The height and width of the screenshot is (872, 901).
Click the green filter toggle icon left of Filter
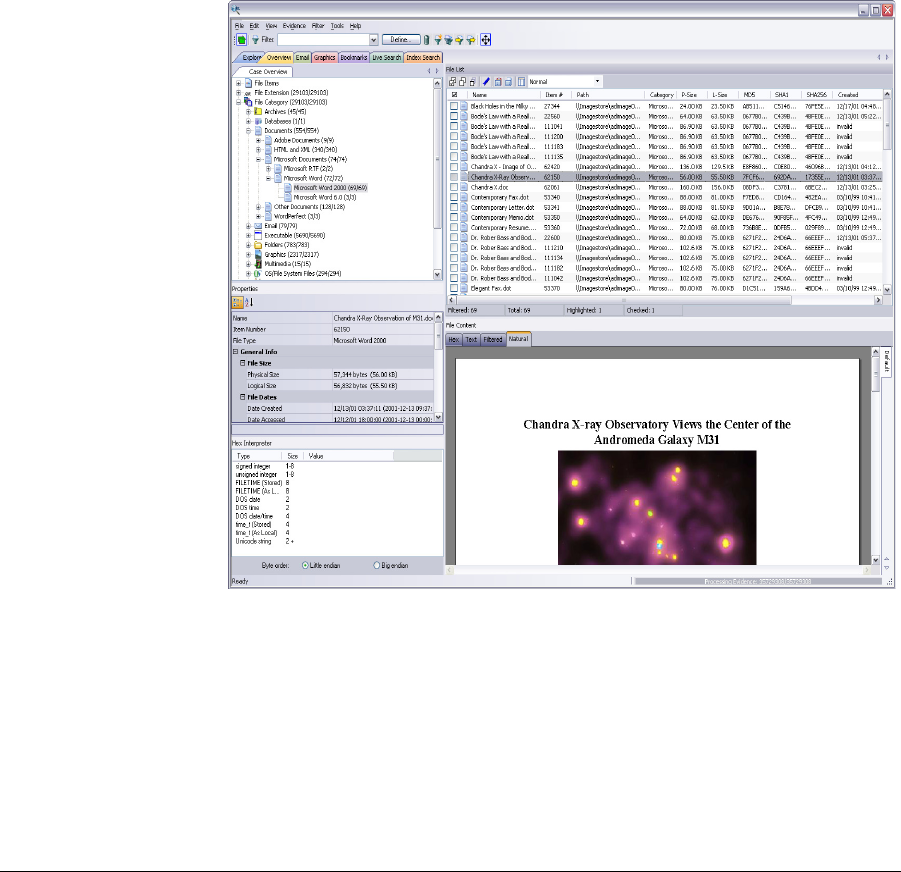pyautogui.click(x=242, y=40)
